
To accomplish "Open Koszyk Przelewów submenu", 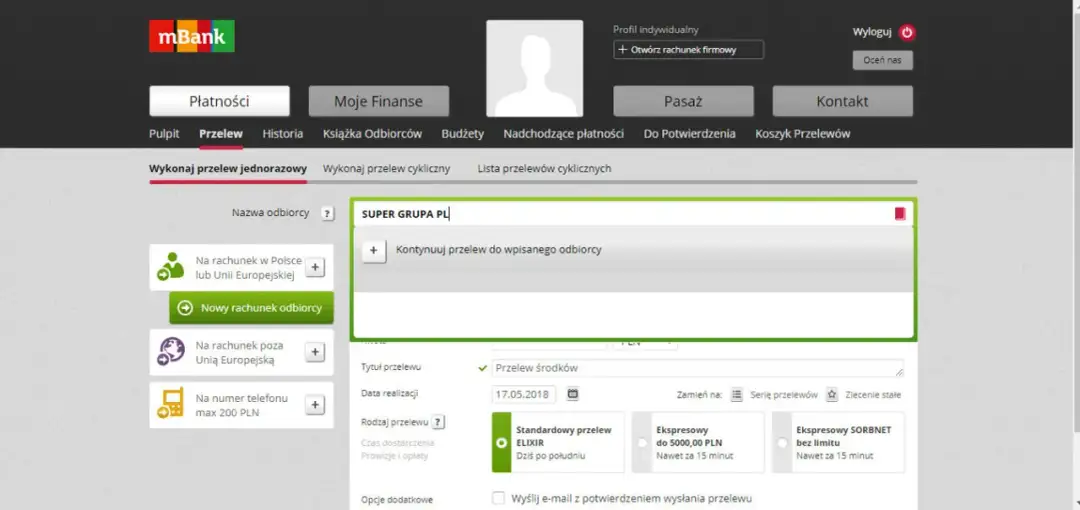I will pos(802,134).
